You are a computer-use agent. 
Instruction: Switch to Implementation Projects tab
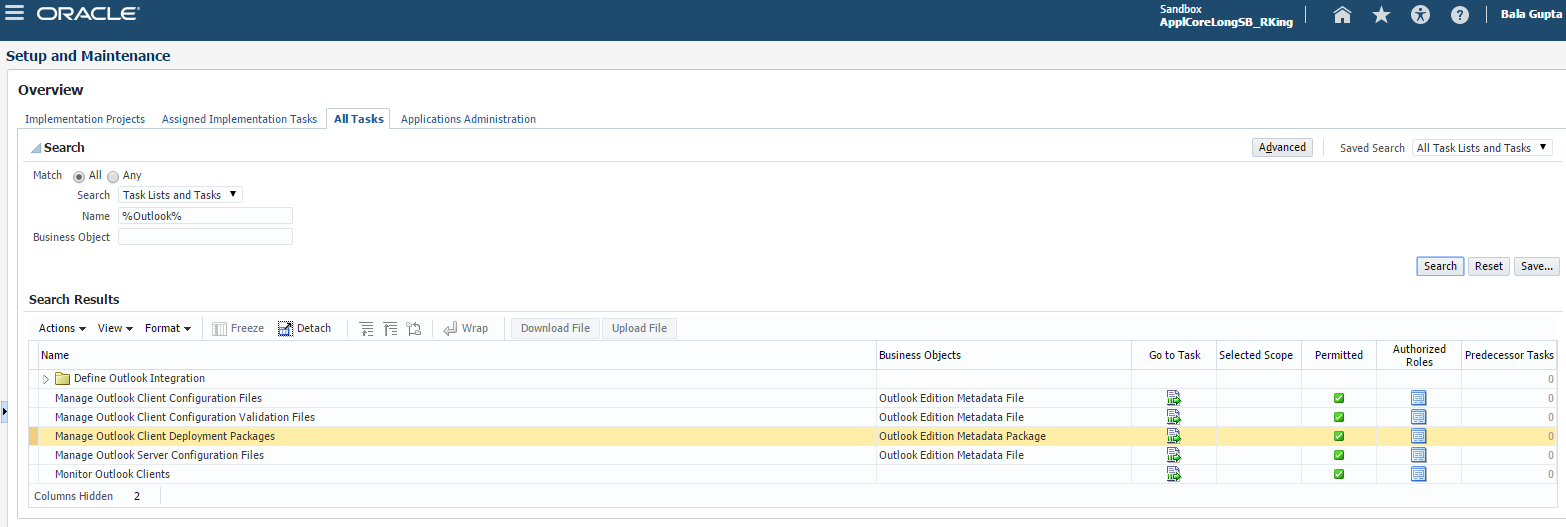(x=85, y=119)
